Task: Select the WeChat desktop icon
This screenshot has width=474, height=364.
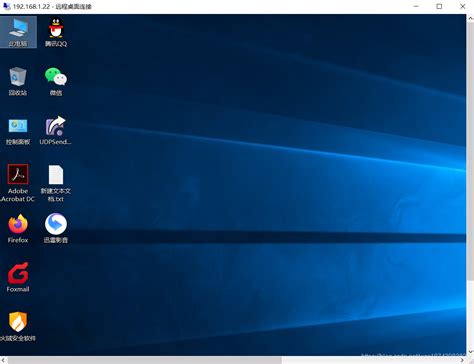Action: [x=56, y=81]
